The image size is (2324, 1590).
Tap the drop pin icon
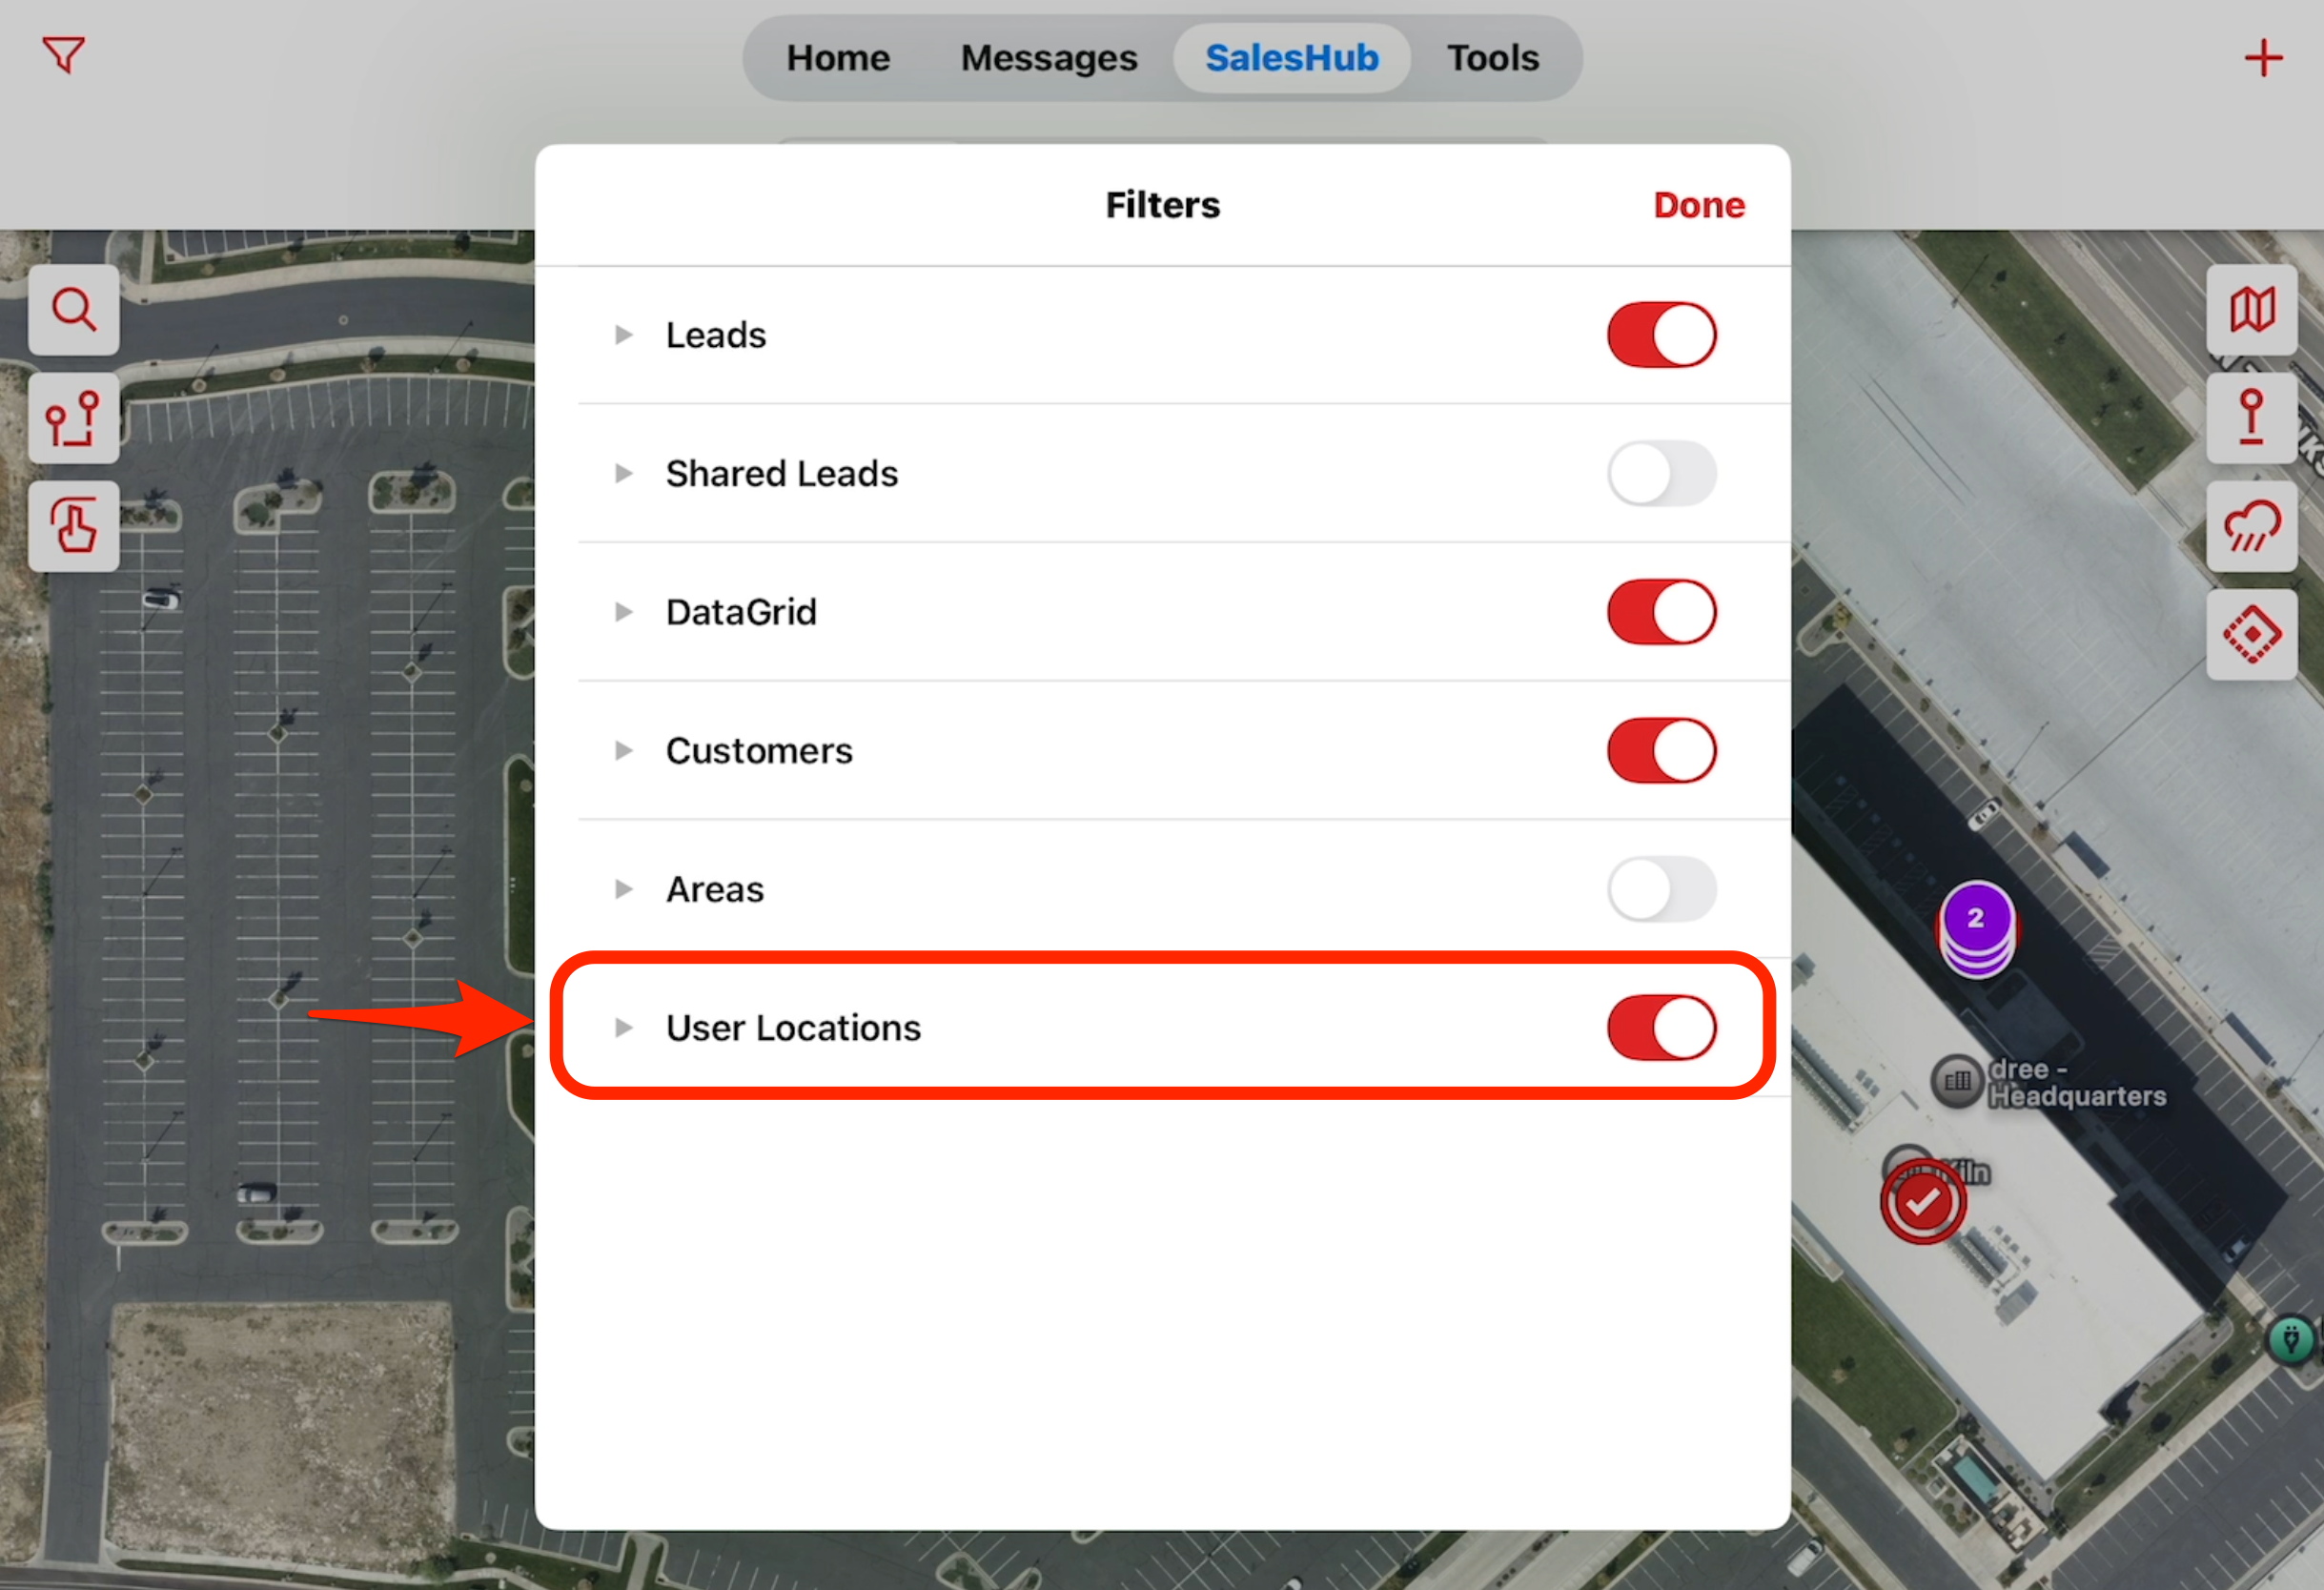2252,418
